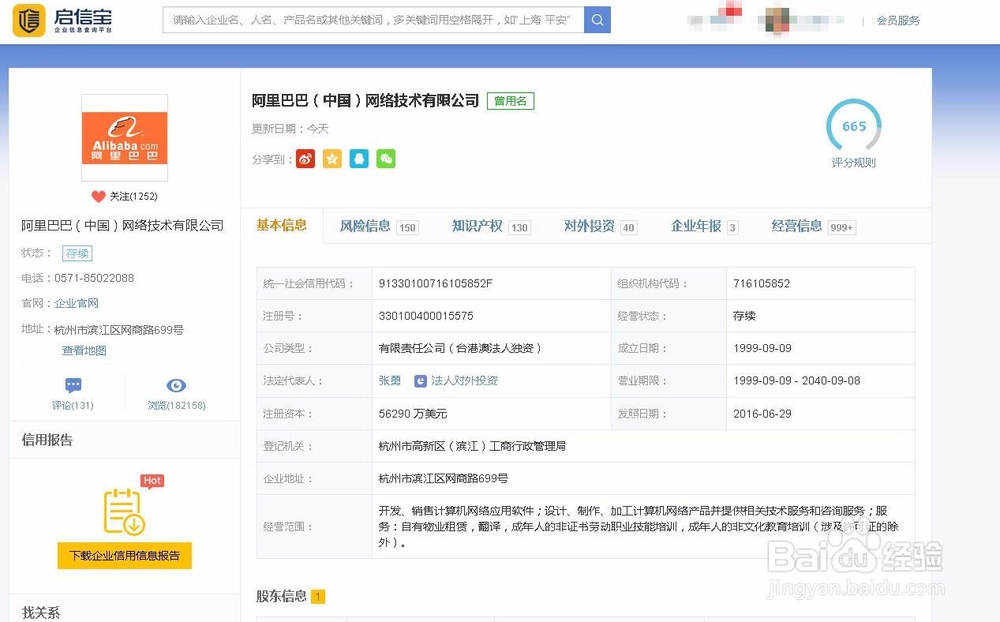Click legal representative 张勇 link
This screenshot has height=622, width=1000.
coord(390,381)
